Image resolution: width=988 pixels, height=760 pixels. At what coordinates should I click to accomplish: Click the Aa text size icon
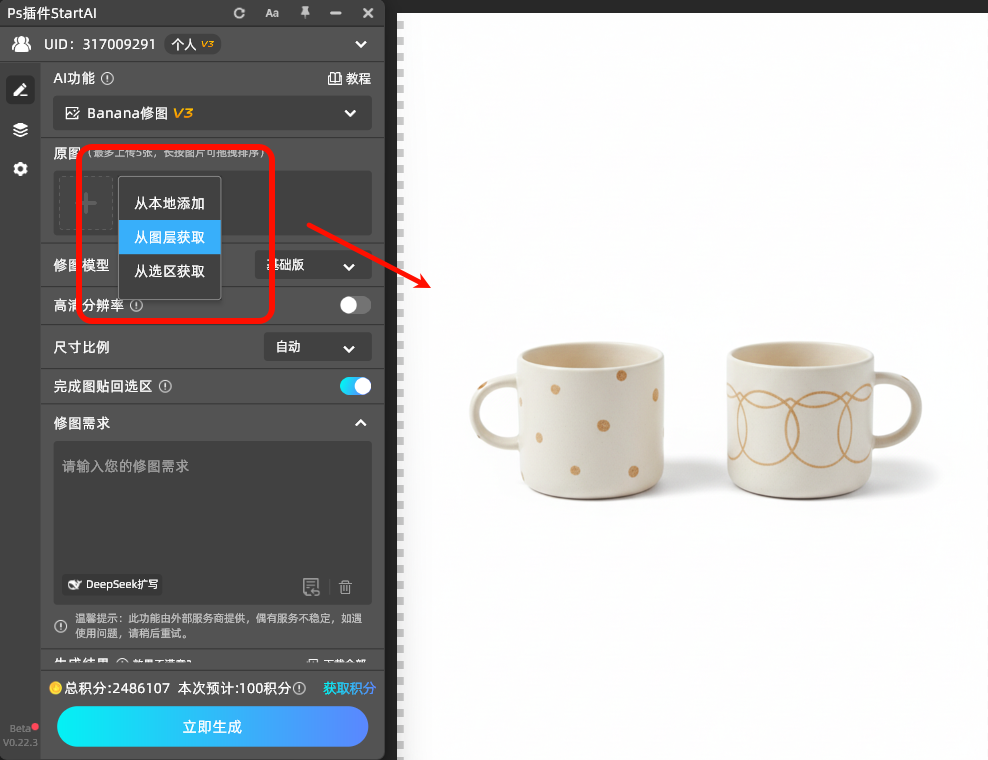click(272, 13)
